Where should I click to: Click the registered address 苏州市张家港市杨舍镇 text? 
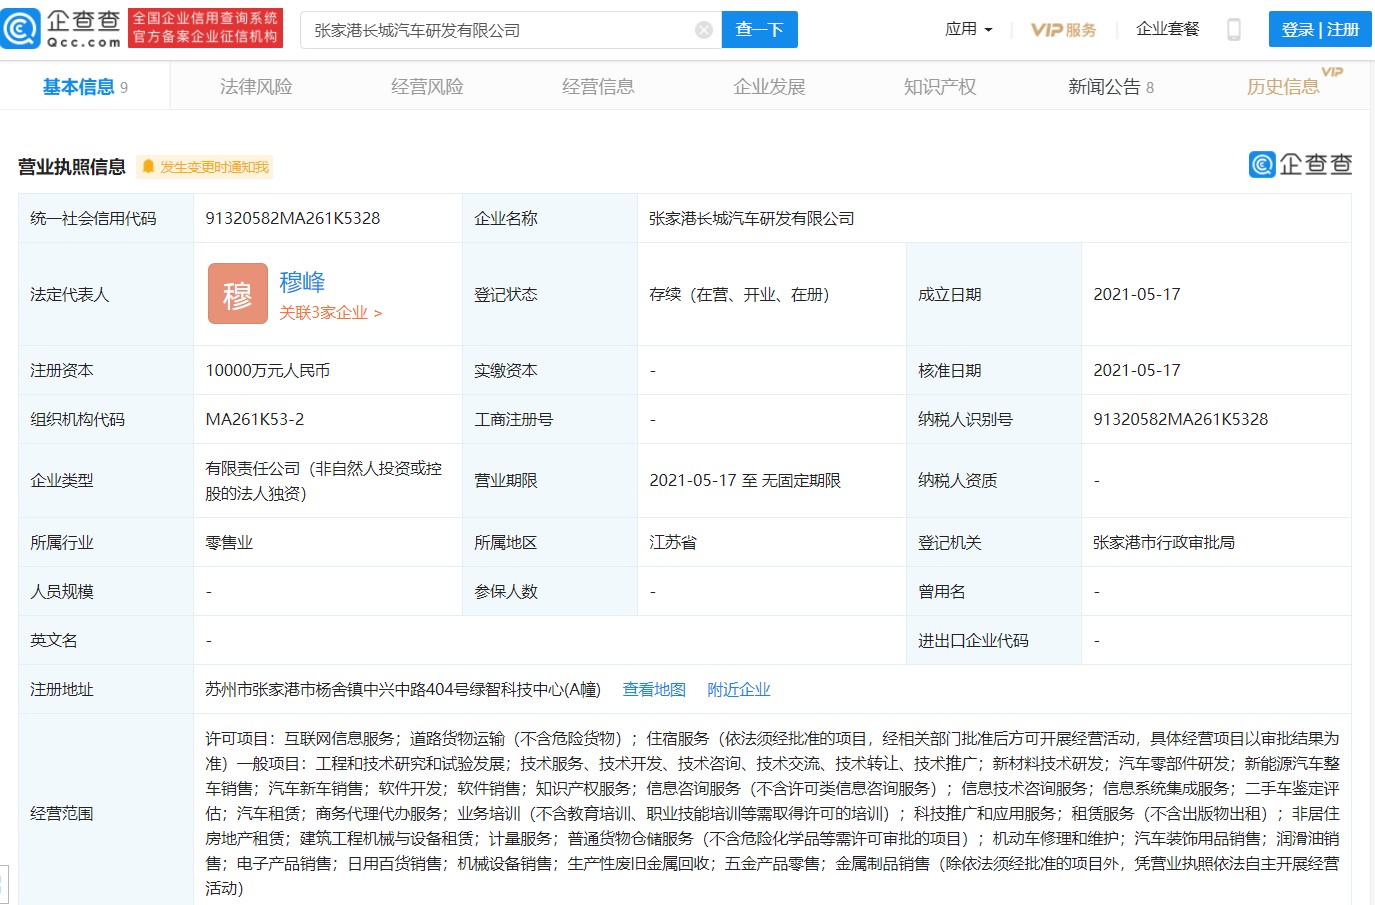pyautogui.click(x=403, y=689)
